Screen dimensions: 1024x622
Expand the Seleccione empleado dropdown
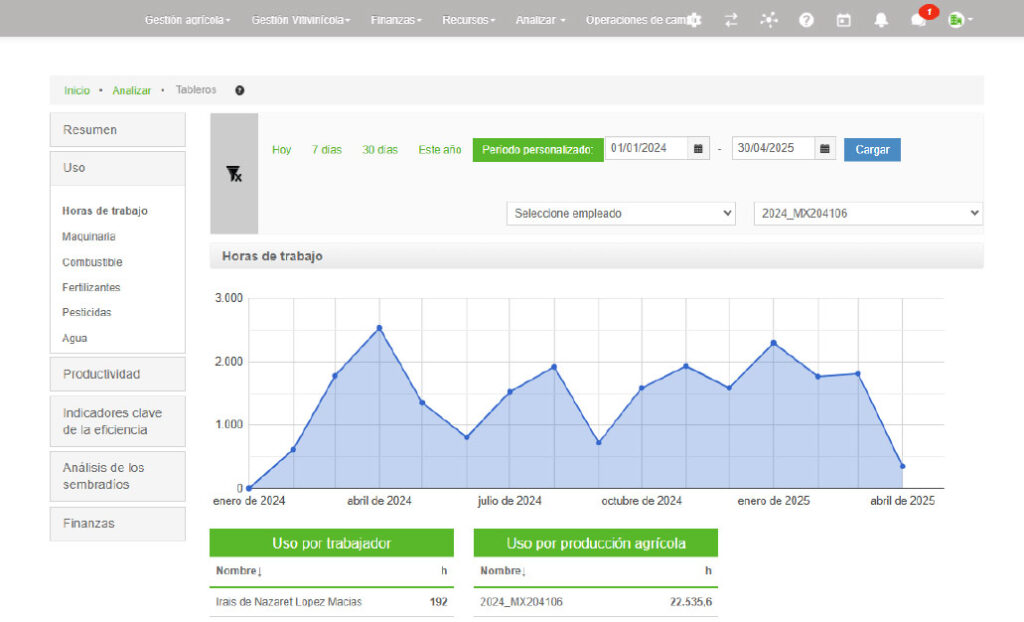tap(622, 213)
